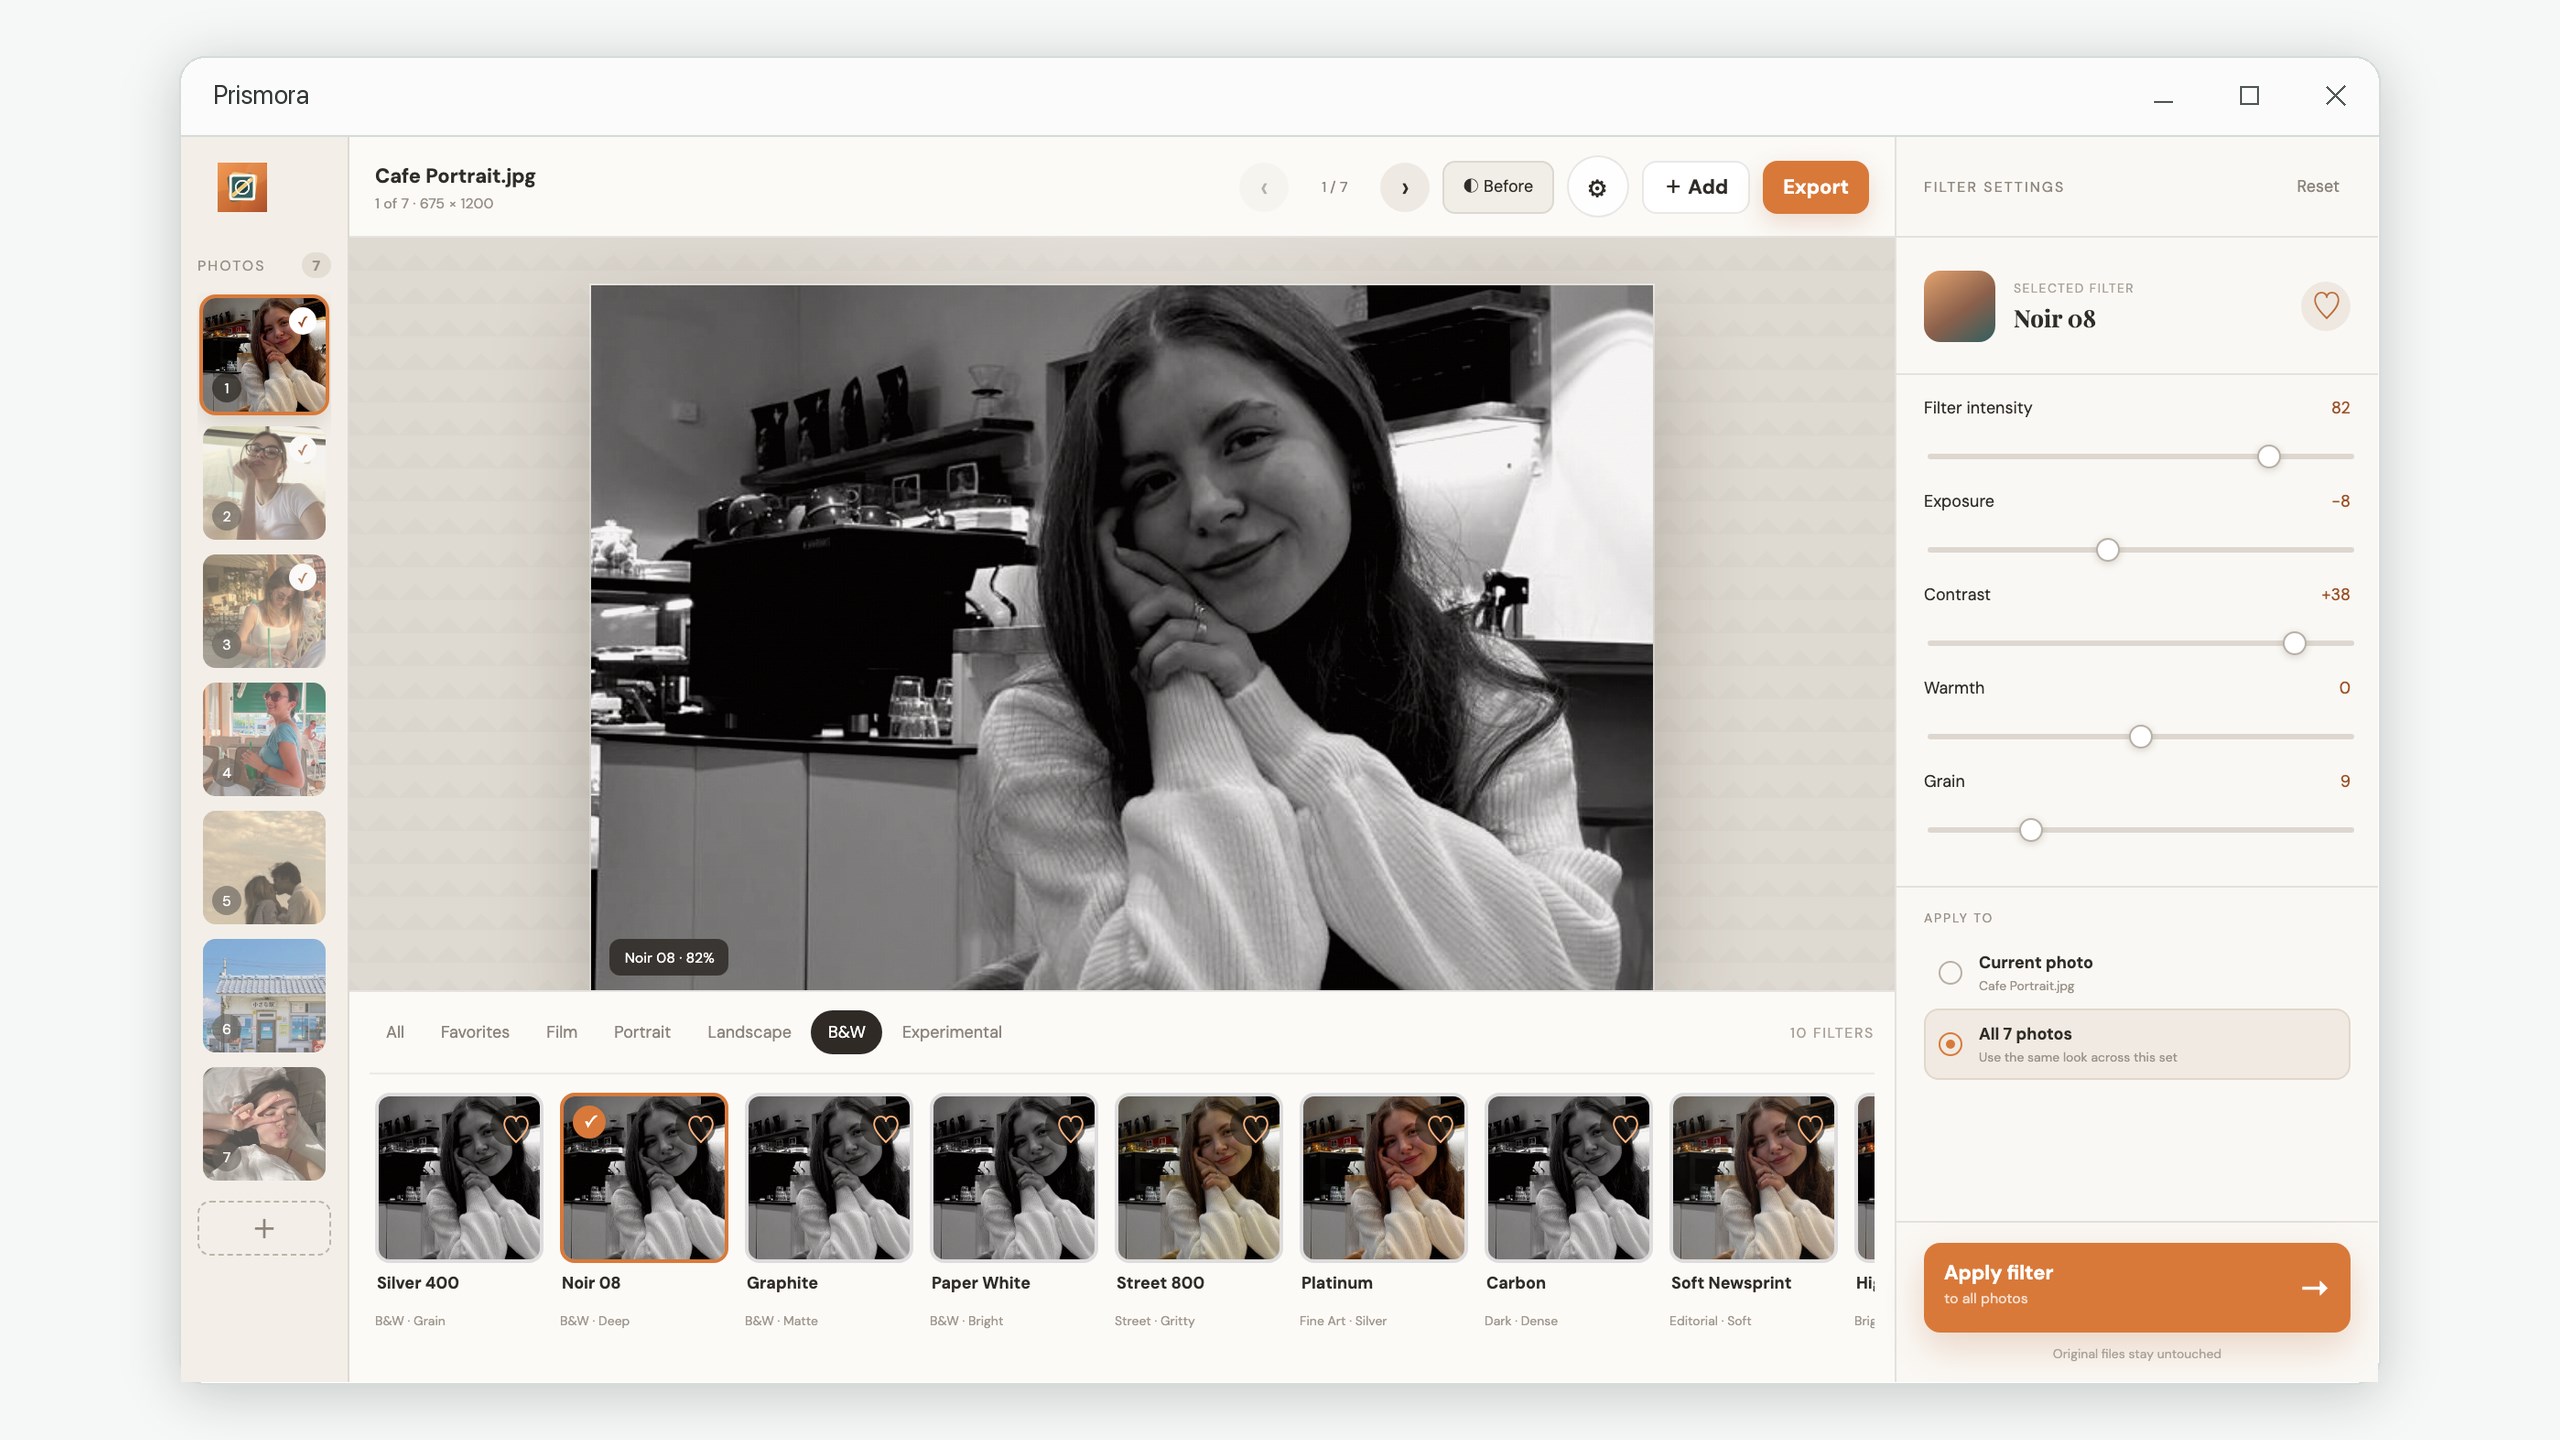Image resolution: width=2560 pixels, height=1440 pixels.
Task: Choose the Carbon filter thumbnail
Action: coord(1569,1177)
